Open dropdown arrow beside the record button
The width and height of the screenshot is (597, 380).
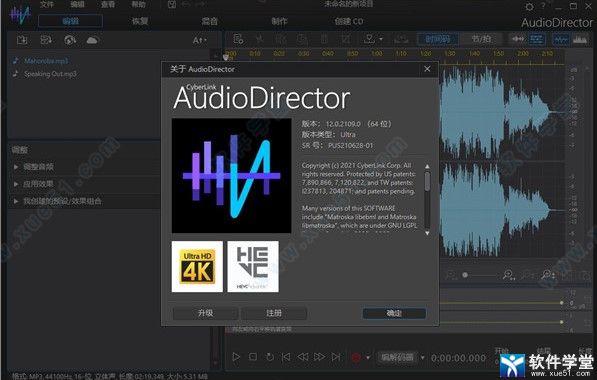pyautogui.click(x=368, y=358)
